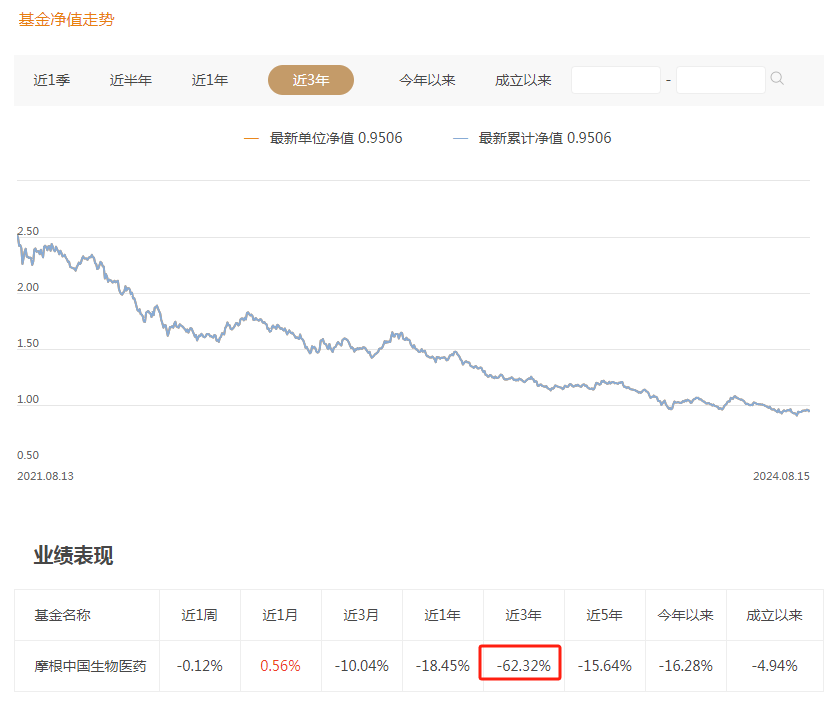Click the magnifier search icon
The height and width of the screenshot is (710, 837).
click(778, 79)
